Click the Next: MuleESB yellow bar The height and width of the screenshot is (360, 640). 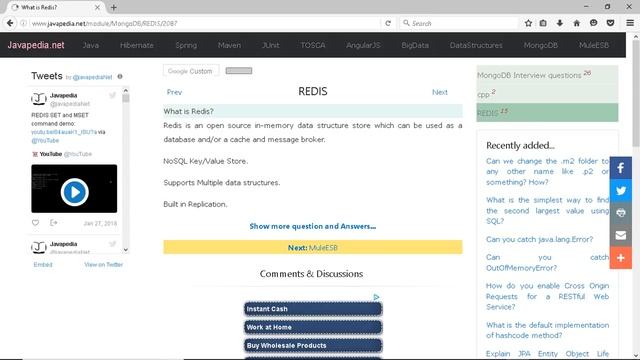point(313,247)
